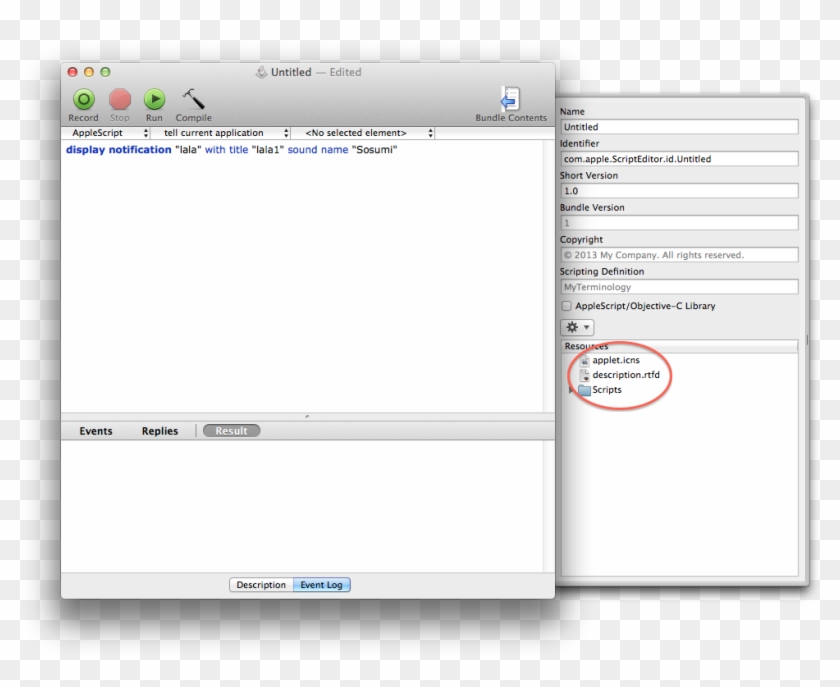Screen dimensions: 840x687
Task: Enable AppleScript/Objective-C Library checkbox
Action: 567,306
